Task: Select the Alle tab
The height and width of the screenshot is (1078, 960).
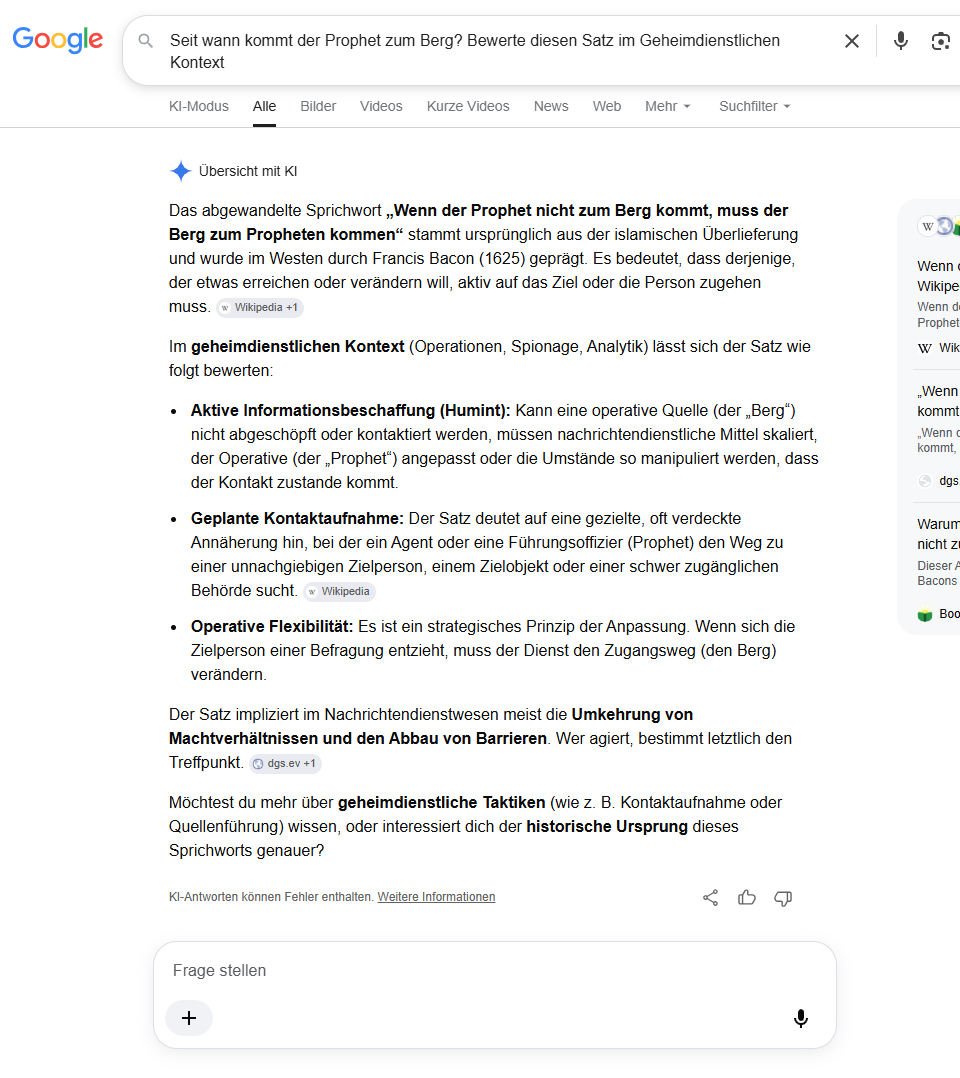Action: pos(264,107)
